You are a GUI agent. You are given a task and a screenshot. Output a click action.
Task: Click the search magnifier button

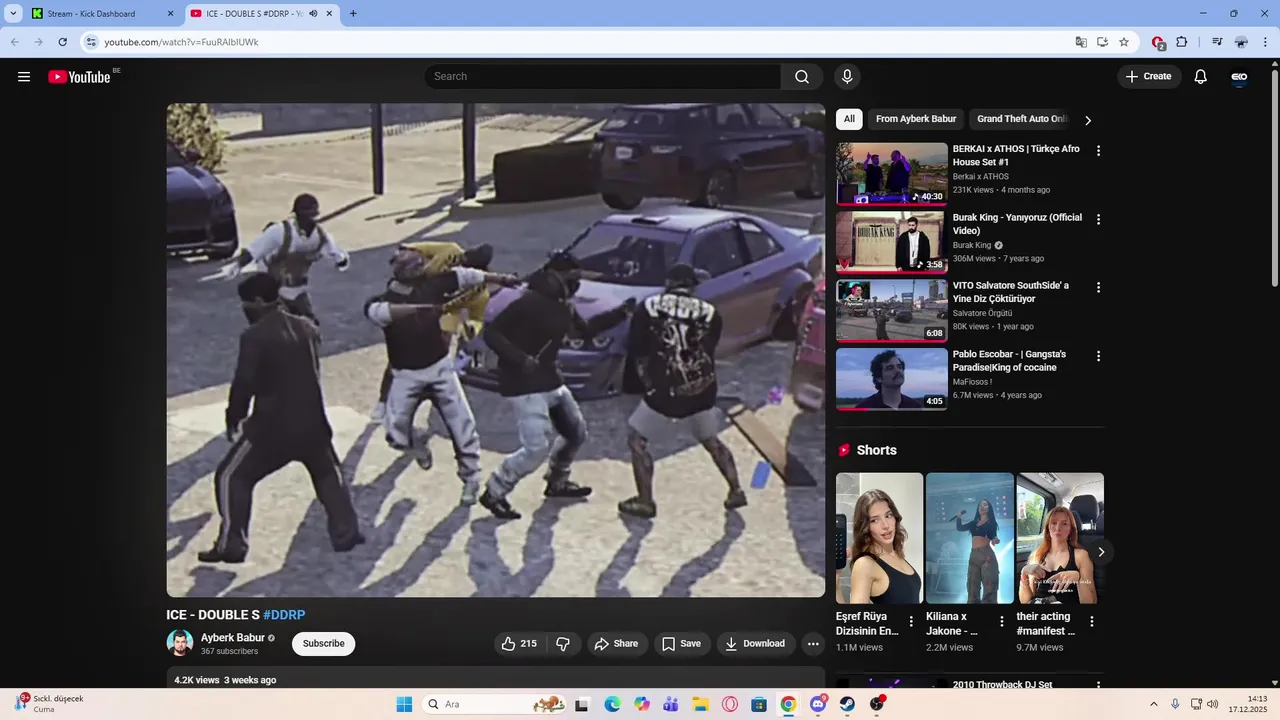802,77
